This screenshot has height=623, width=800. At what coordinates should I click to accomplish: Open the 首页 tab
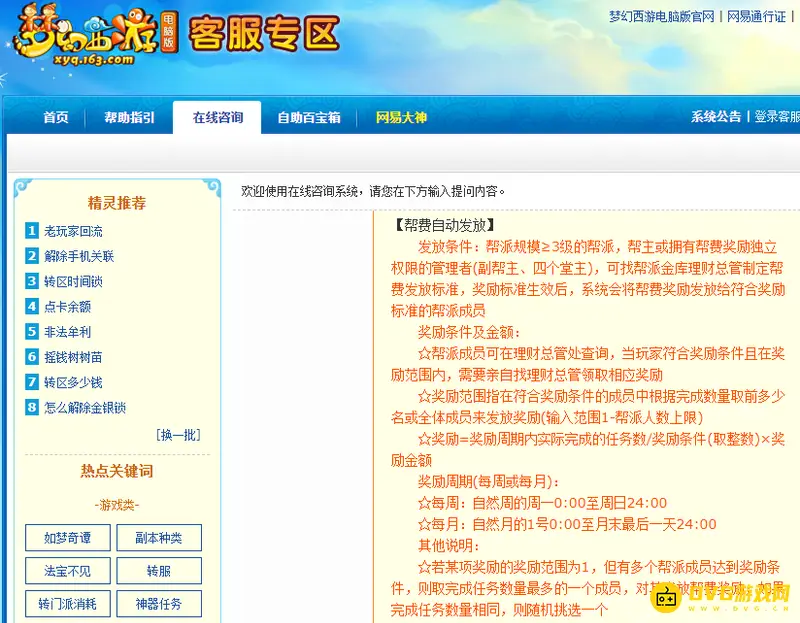pyautogui.click(x=56, y=117)
